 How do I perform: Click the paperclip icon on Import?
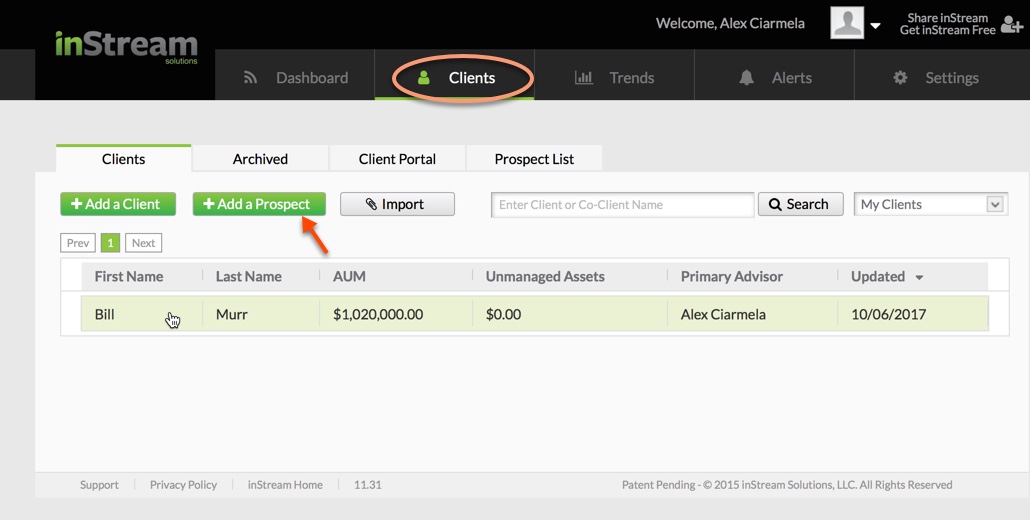371,204
